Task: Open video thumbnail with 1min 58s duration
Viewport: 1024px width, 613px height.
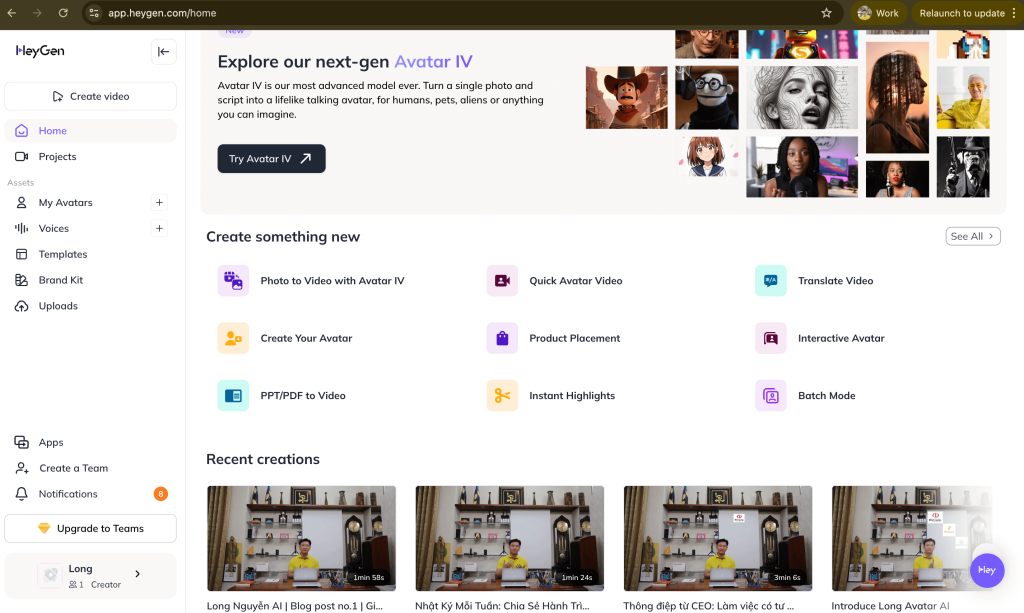Action: coord(301,538)
